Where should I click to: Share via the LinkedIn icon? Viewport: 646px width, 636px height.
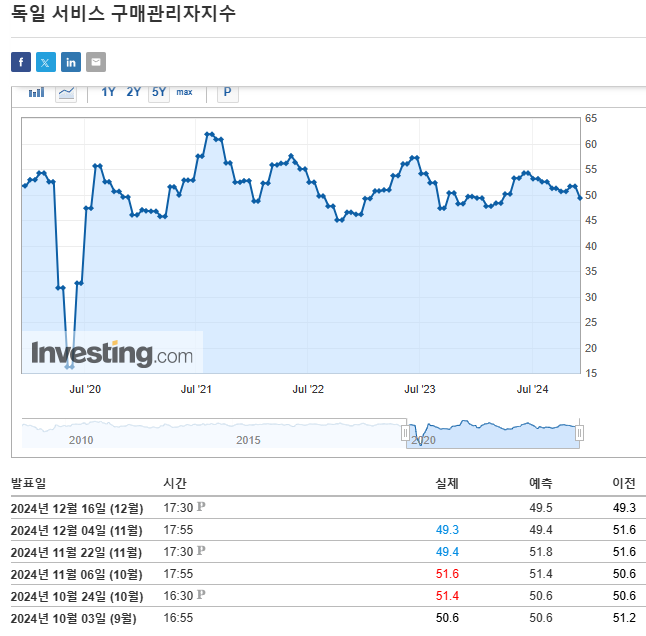tap(71, 62)
